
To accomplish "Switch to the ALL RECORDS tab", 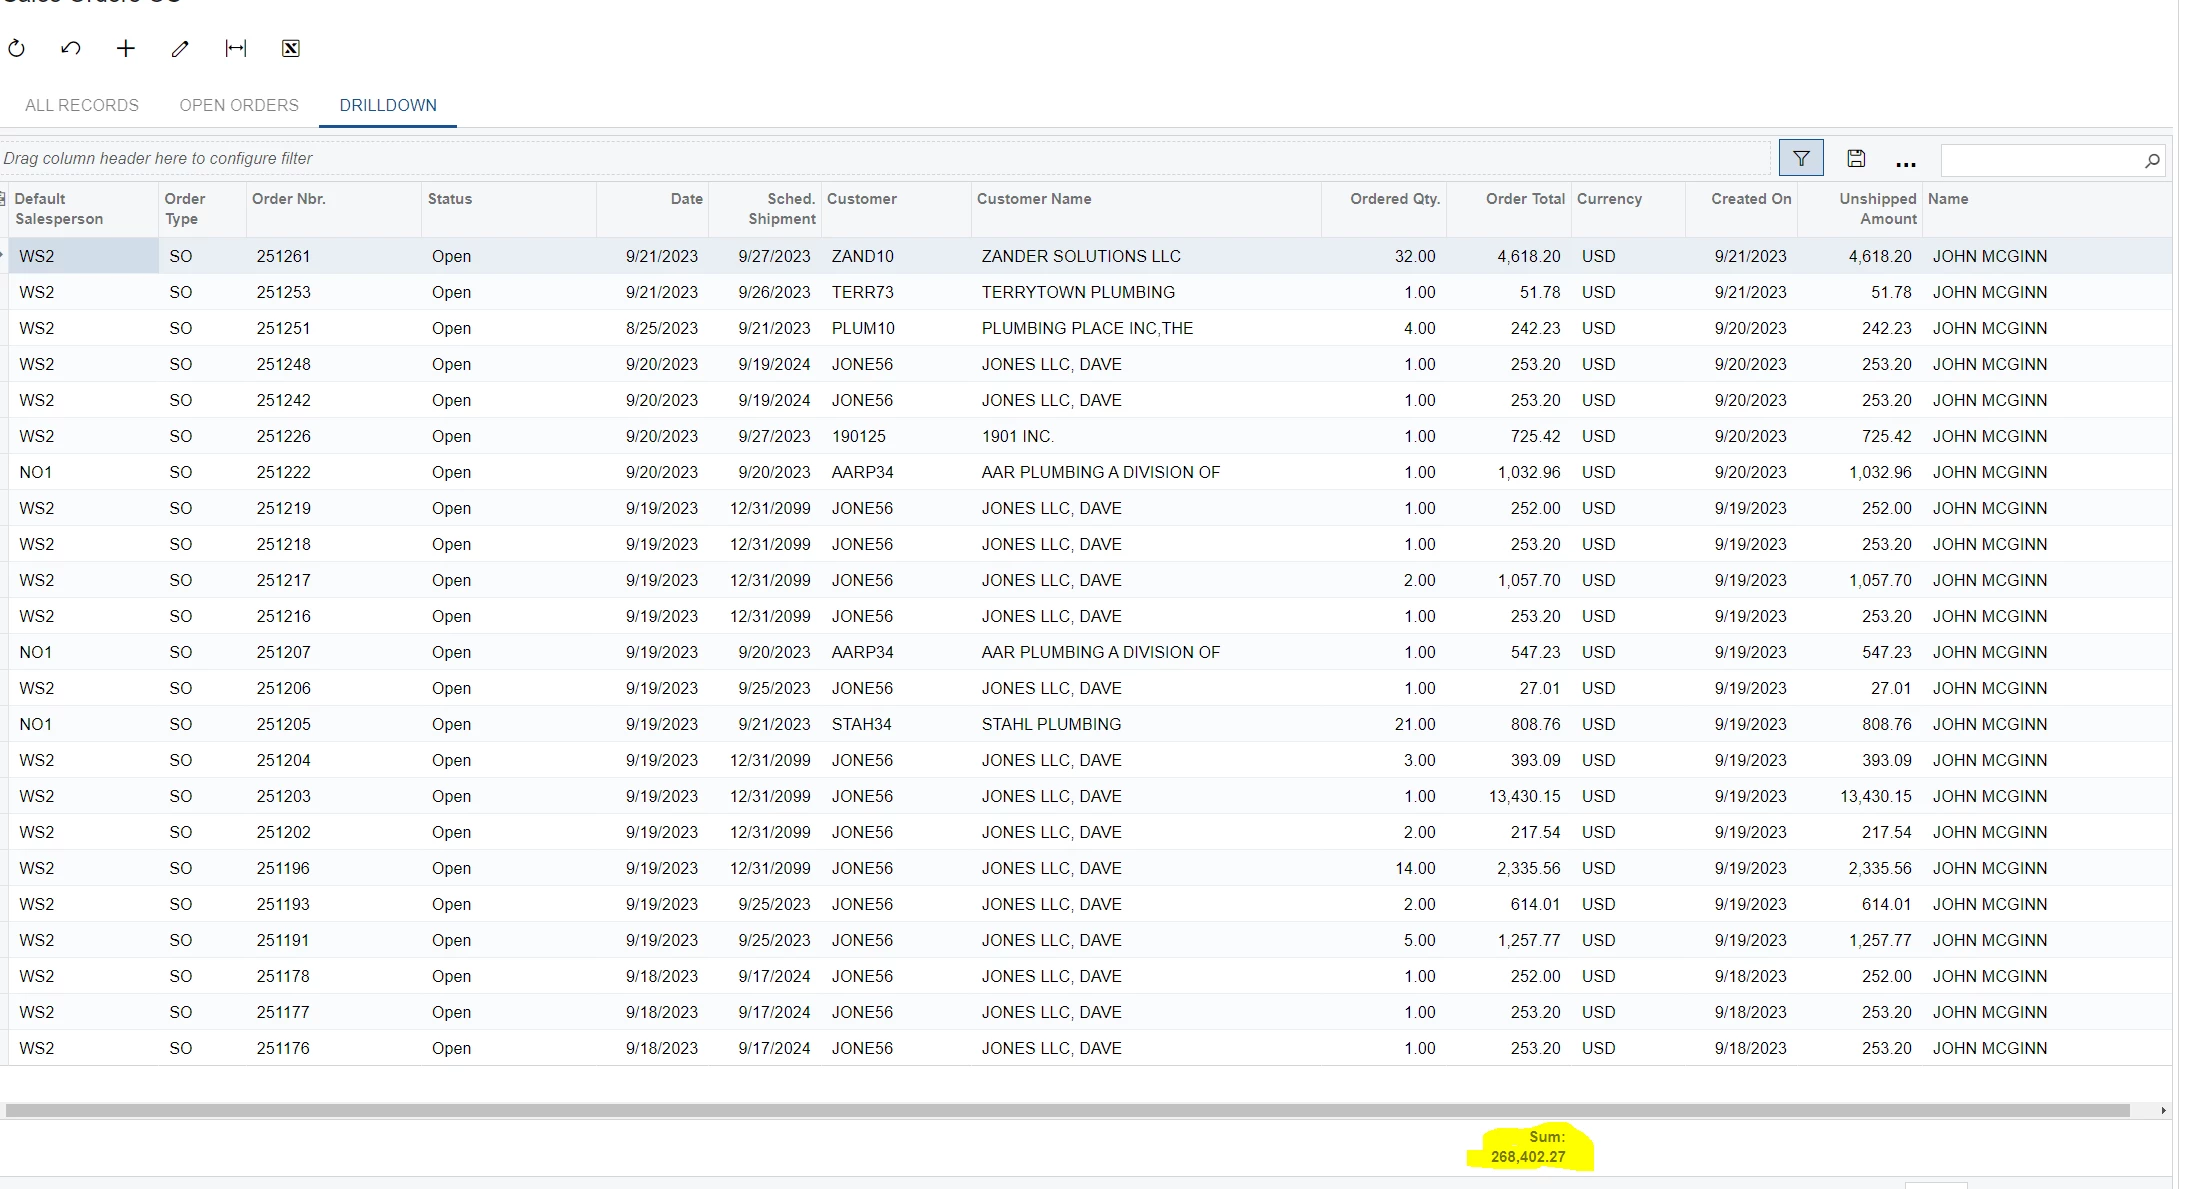I will (x=82, y=105).
